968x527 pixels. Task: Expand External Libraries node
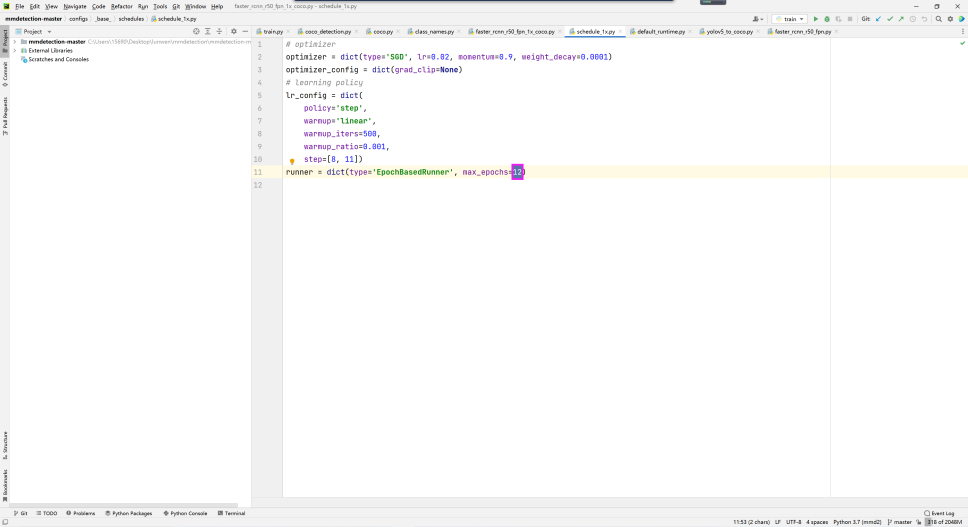point(15,51)
